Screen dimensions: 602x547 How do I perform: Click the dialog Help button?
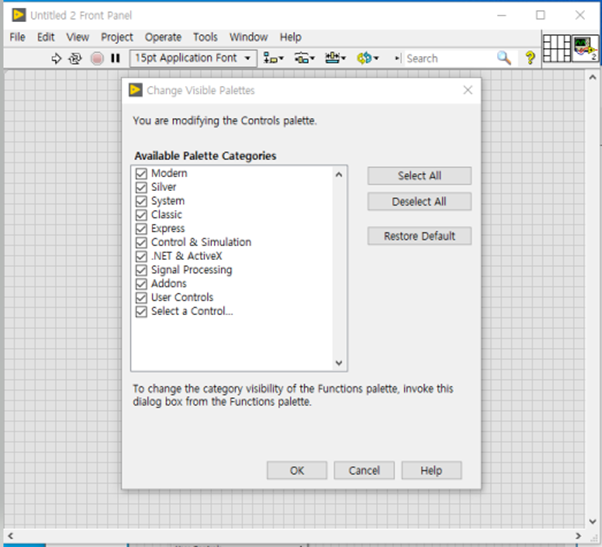tap(431, 471)
